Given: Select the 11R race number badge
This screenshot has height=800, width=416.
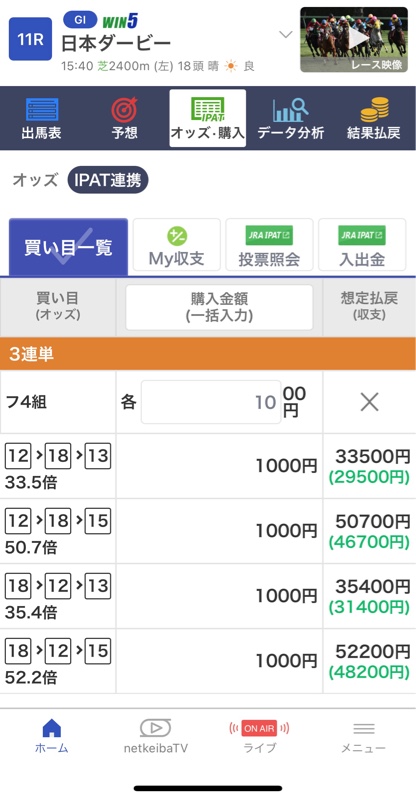Looking at the screenshot, I should coord(31,39).
